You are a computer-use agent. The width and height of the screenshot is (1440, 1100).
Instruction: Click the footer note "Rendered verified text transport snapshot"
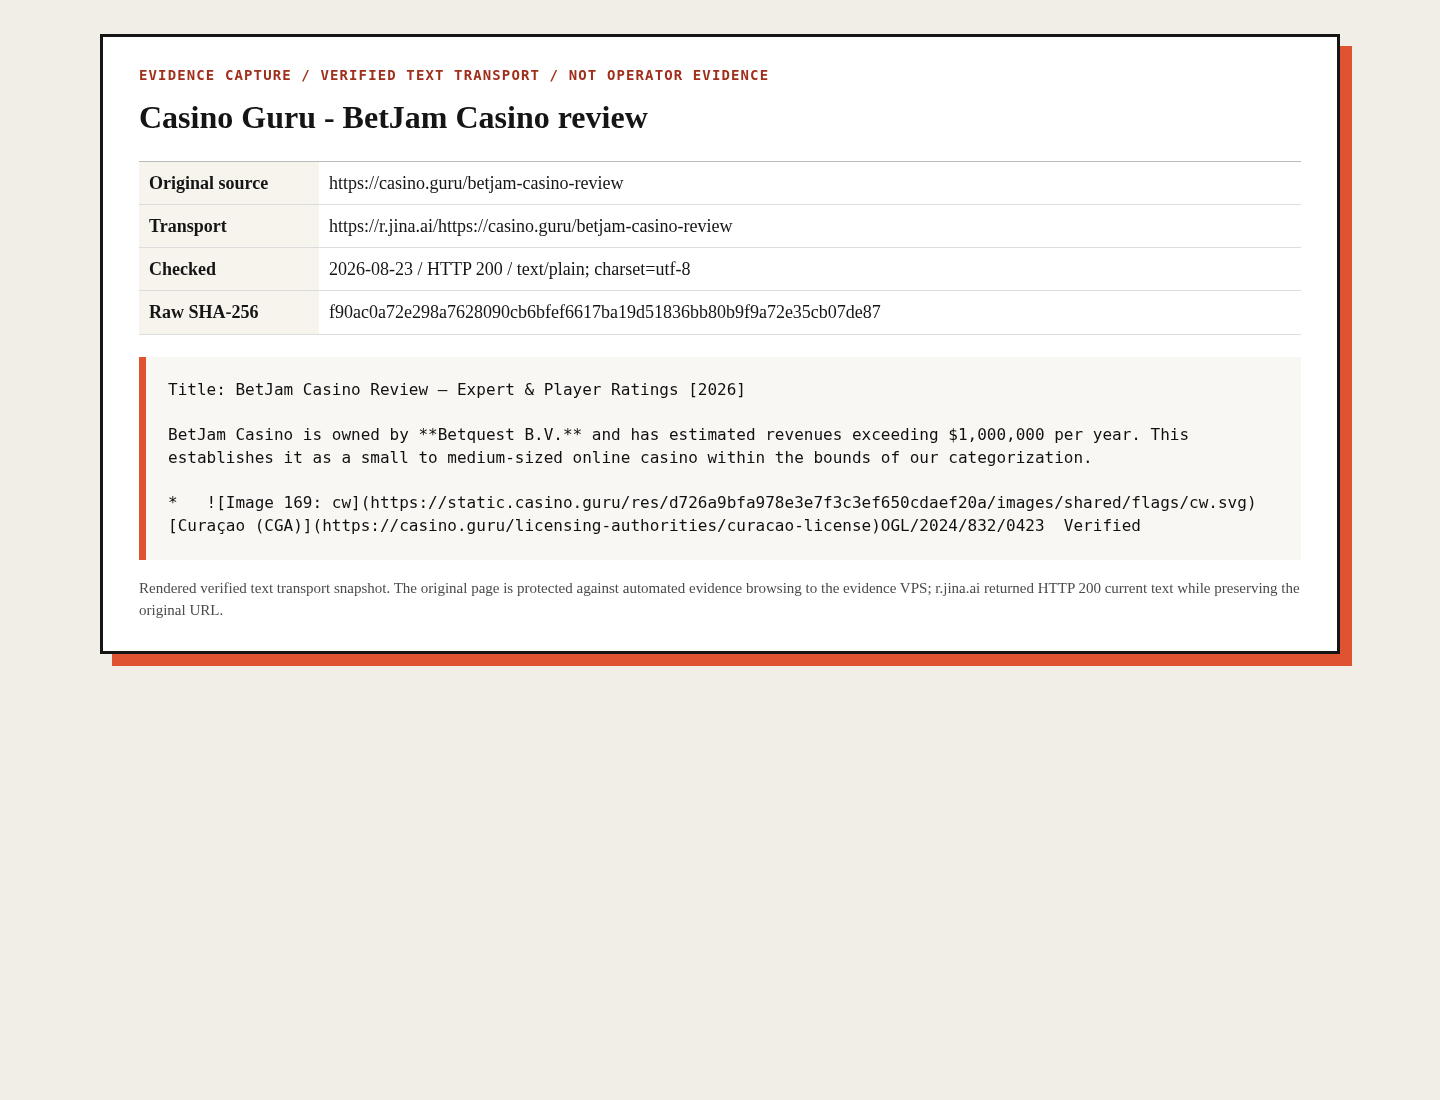pyautogui.click(x=719, y=599)
